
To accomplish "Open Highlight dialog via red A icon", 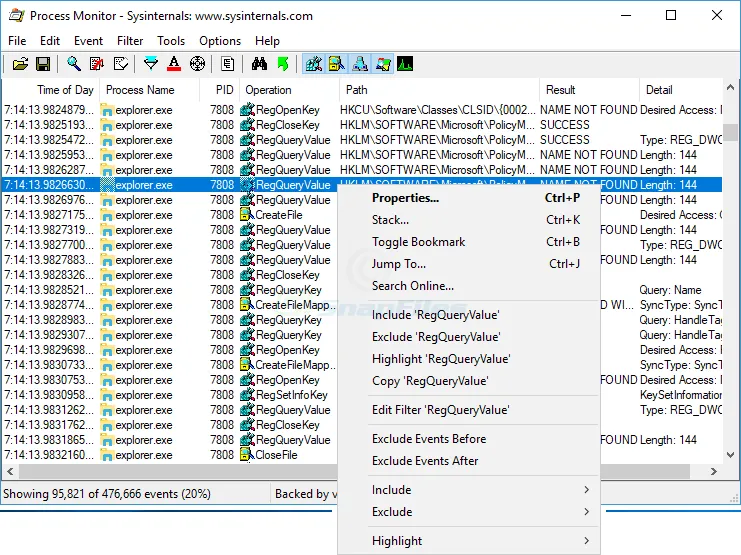I will point(174,64).
